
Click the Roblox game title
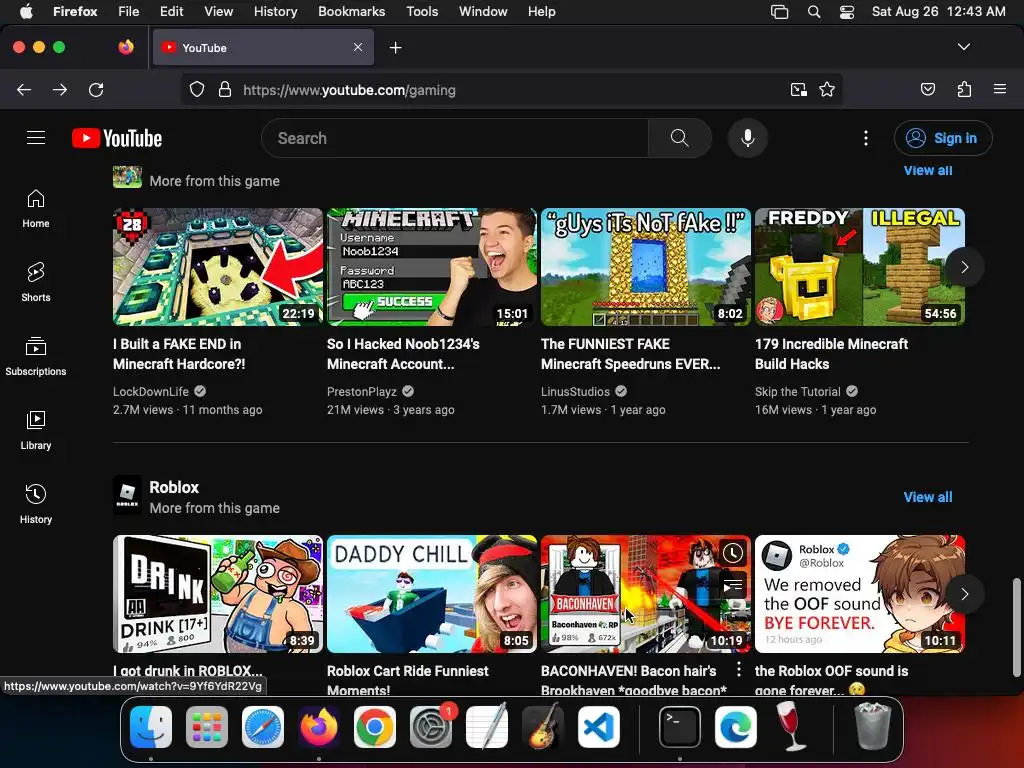click(x=174, y=487)
